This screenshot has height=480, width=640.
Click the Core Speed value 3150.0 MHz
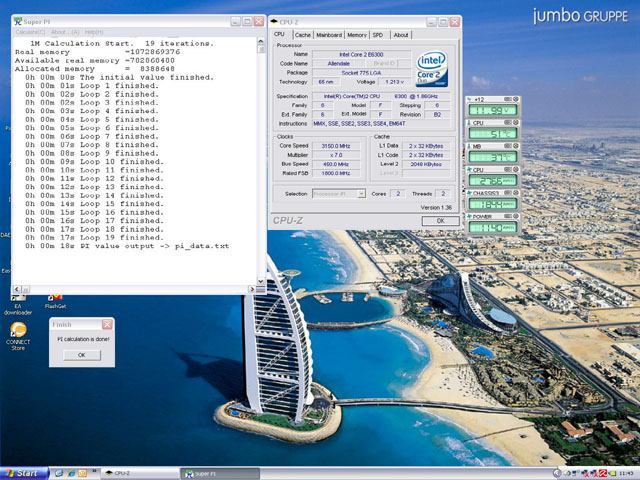[x=336, y=146]
